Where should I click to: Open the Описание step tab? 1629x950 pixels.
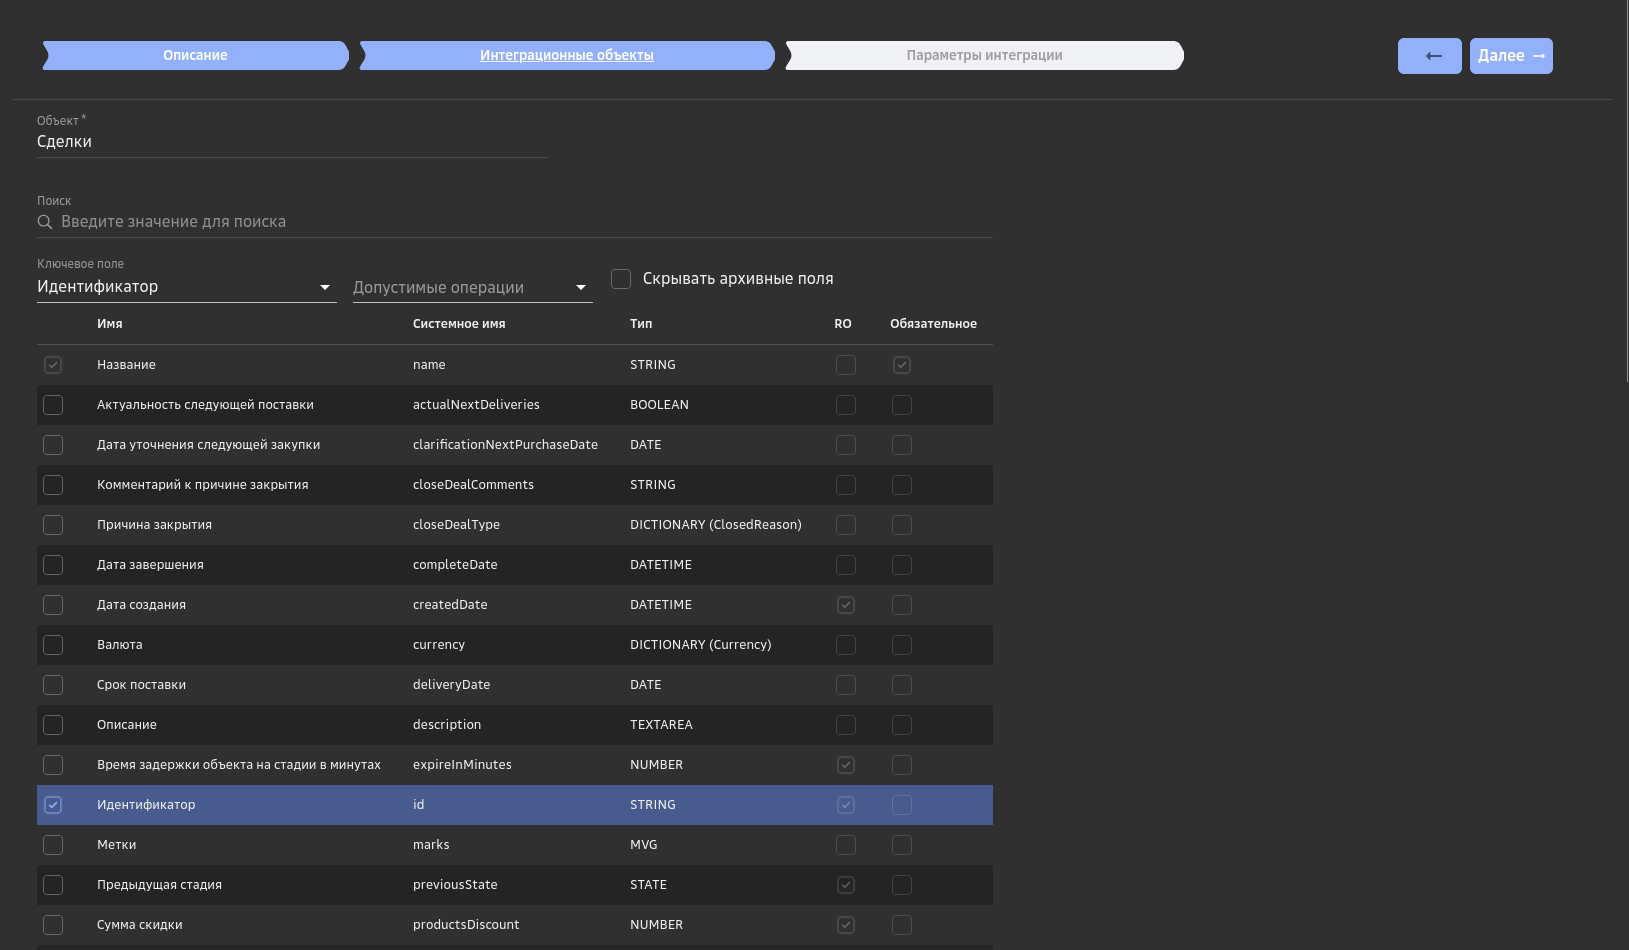coord(195,56)
